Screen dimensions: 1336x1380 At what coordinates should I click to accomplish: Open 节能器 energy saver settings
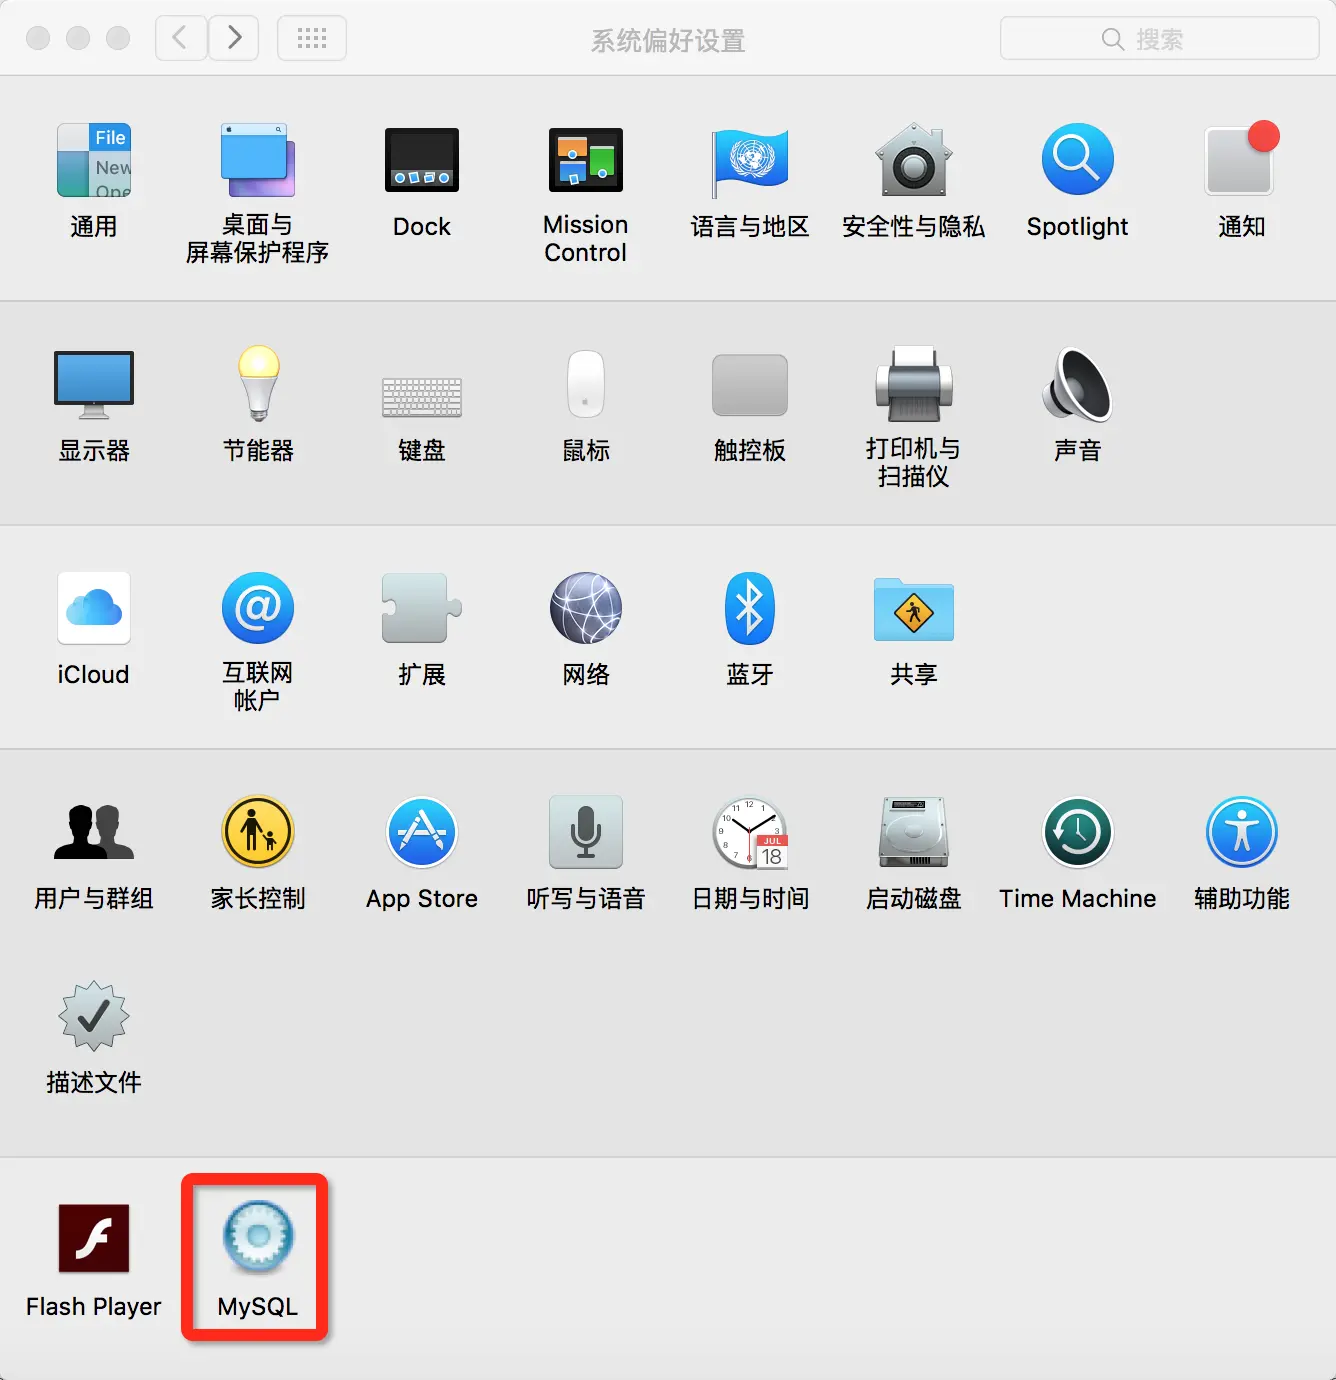click(x=258, y=385)
